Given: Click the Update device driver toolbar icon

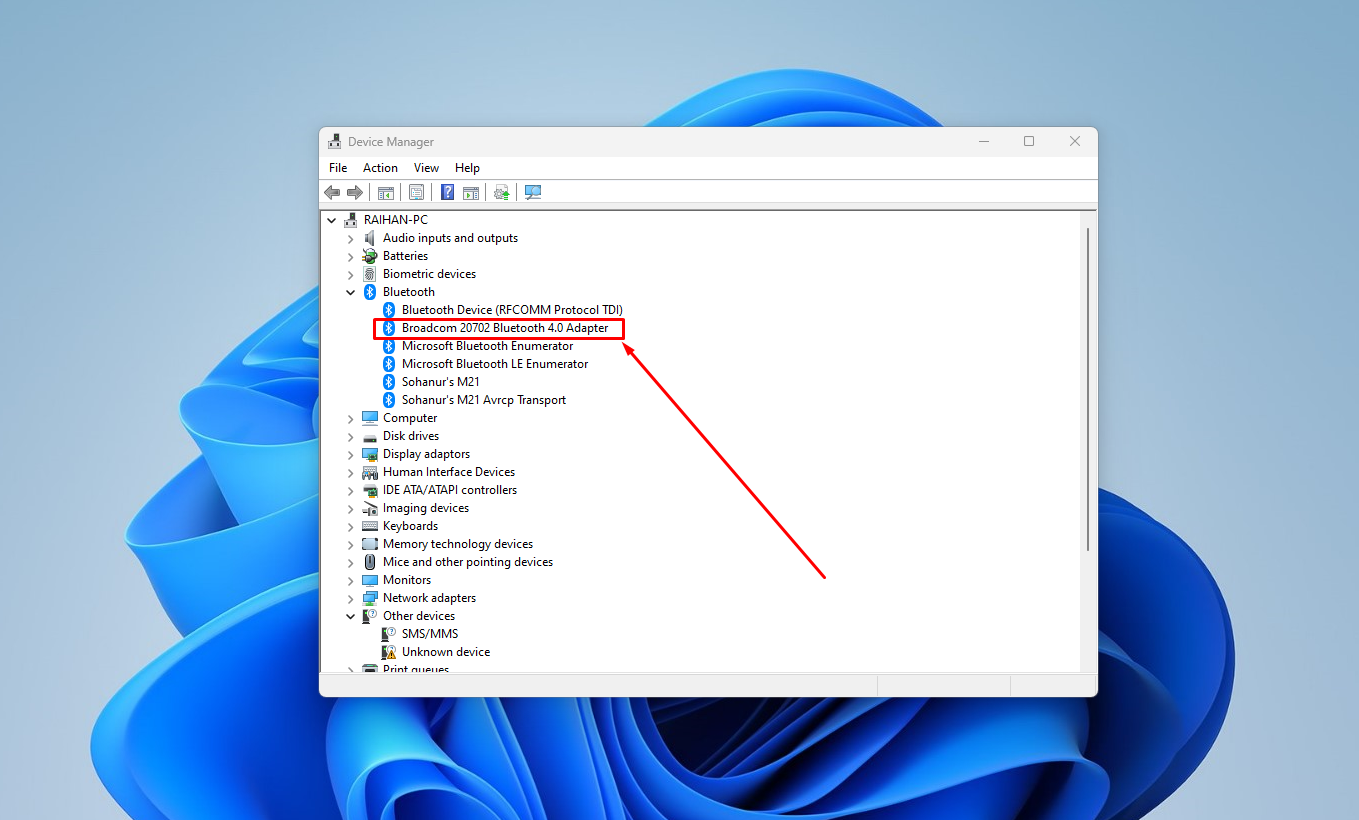Looking at the screenshot, I should point(502,192).
